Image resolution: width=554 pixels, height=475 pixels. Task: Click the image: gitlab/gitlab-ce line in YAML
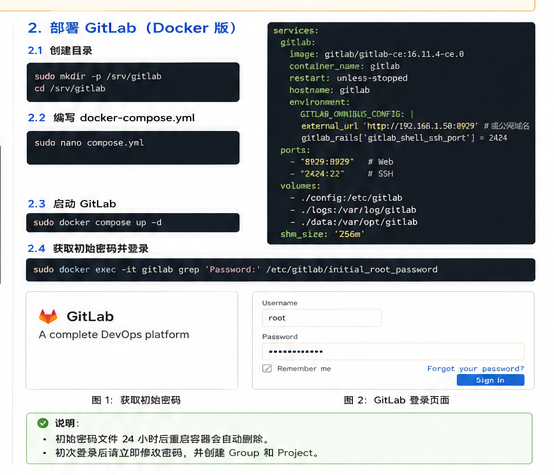(x=377, y=54)
